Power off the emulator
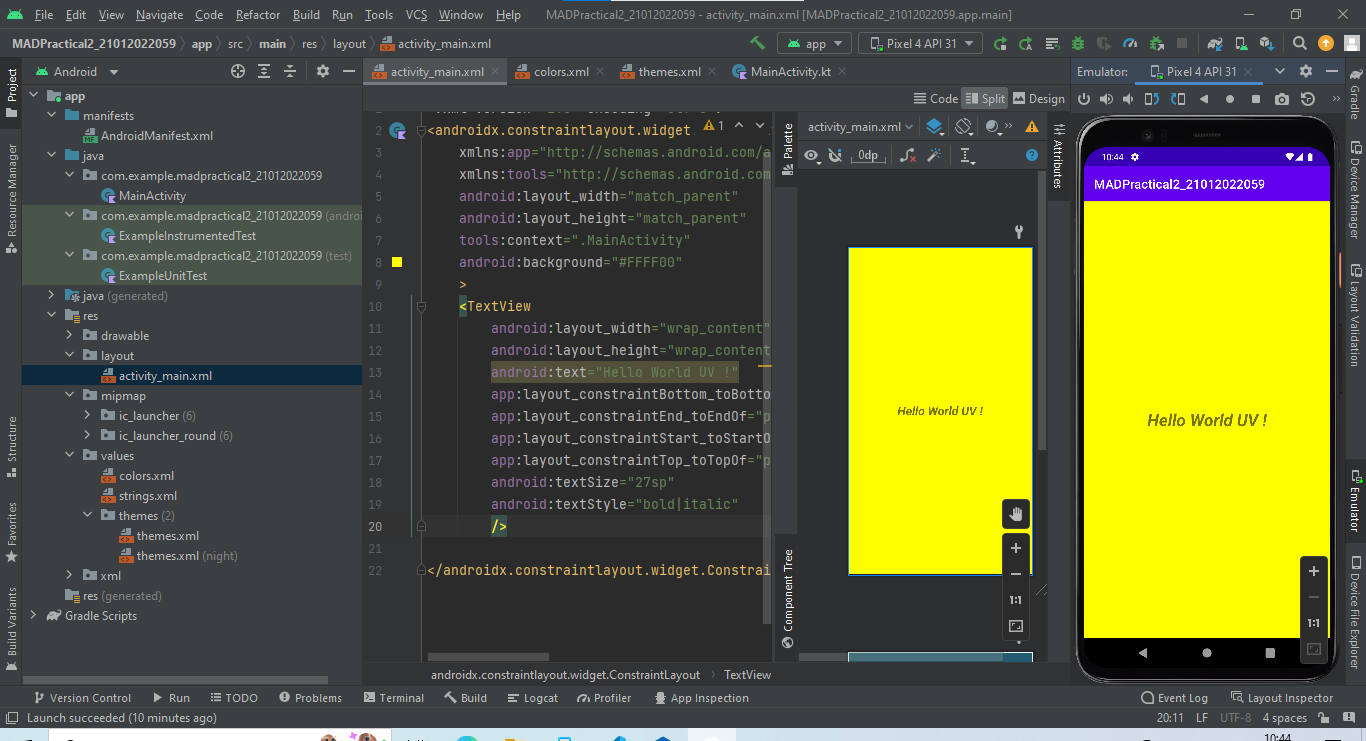1366x741 pixels. point(1085,99)
